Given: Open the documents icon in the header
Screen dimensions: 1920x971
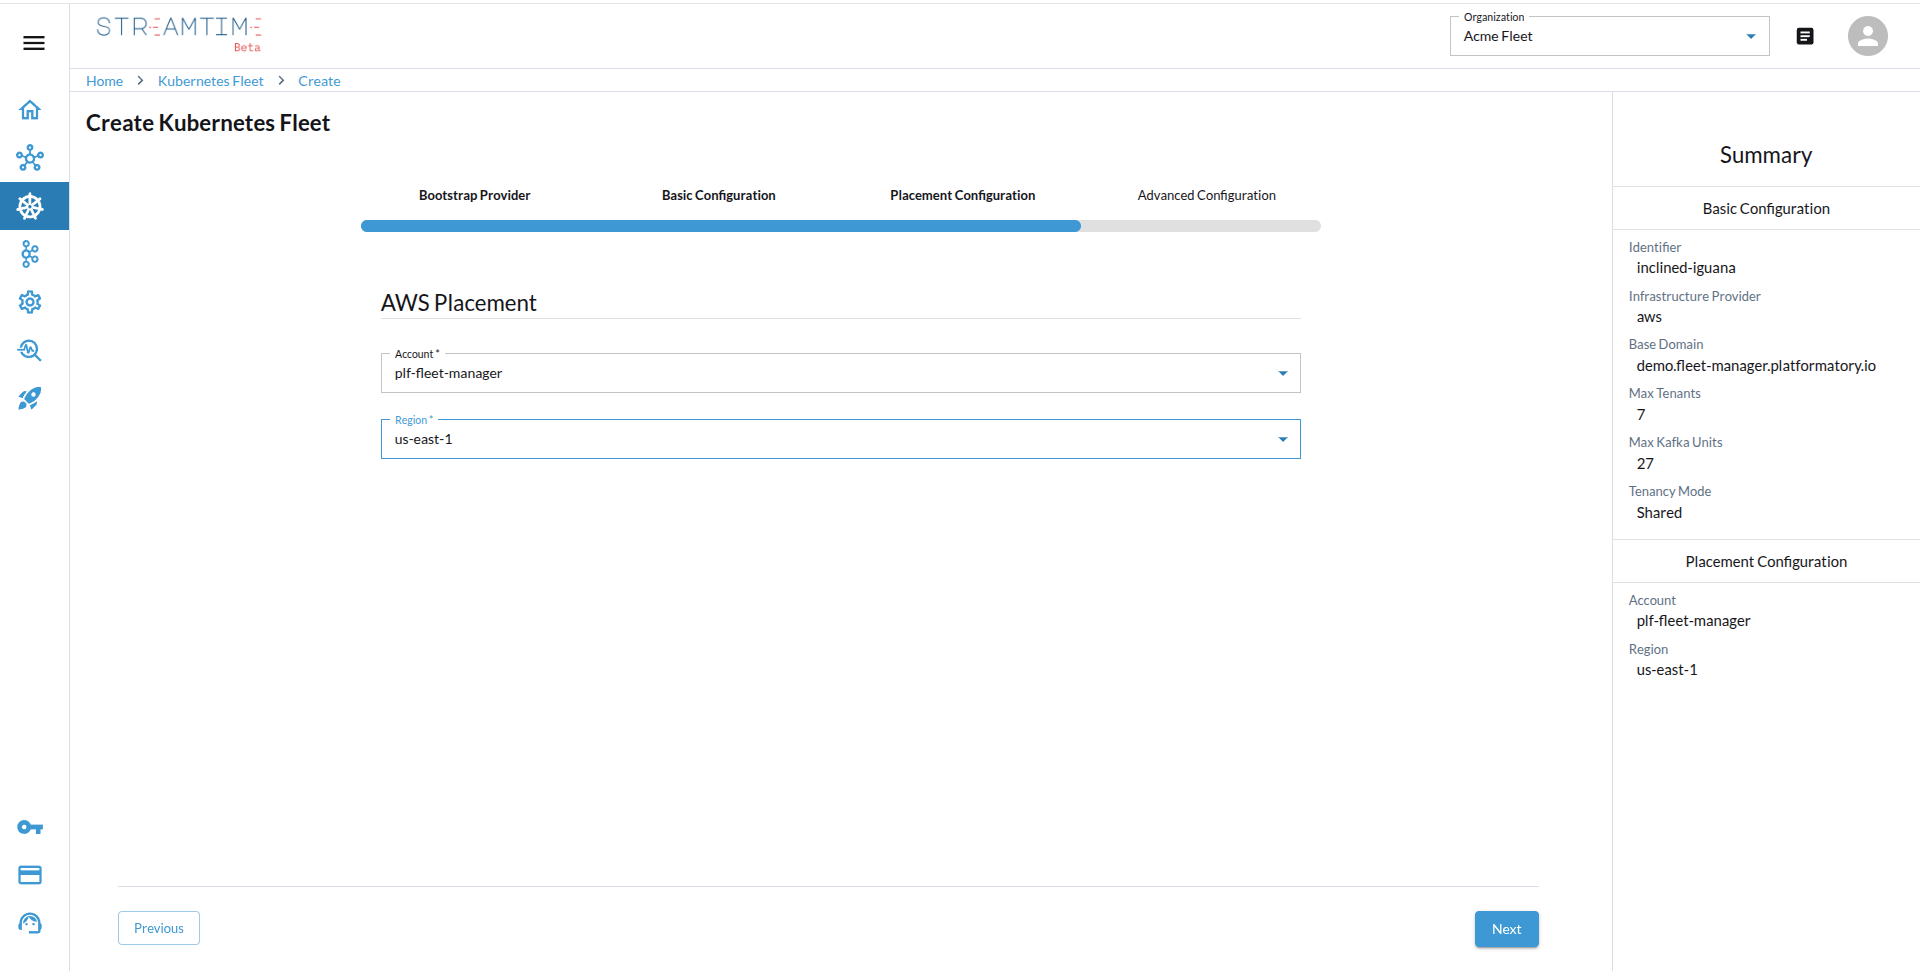Looking at the screenshot, I should point(1805,36).
